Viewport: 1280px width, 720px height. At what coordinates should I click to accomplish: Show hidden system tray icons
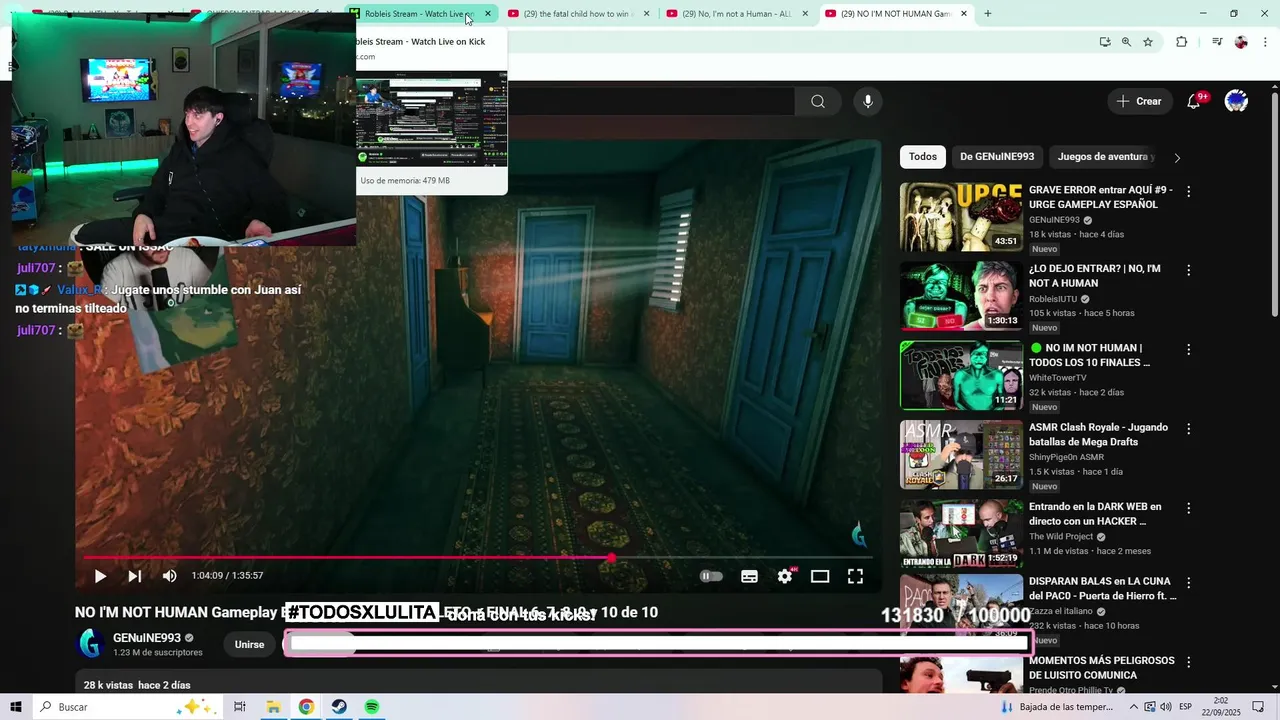(x=1133, y=707)
